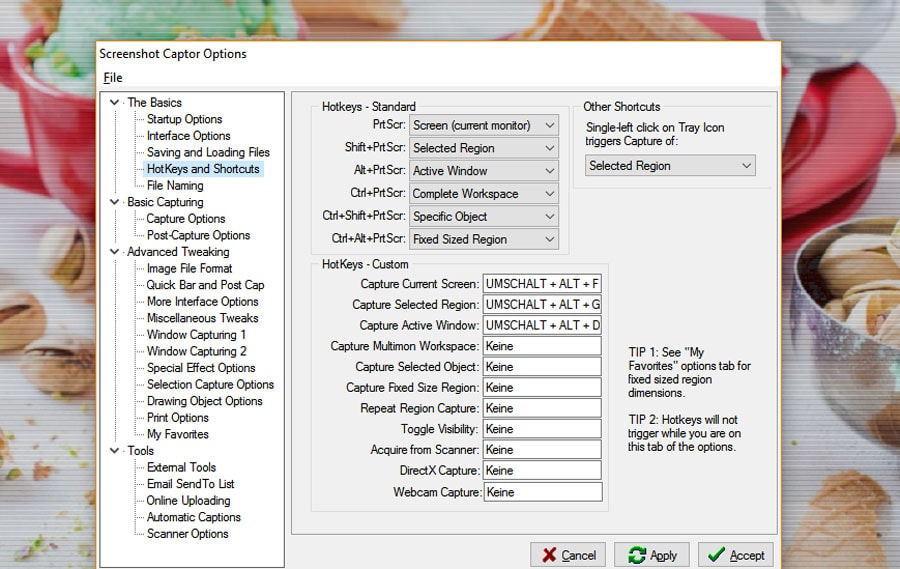Collapse the Advanced Tweaking node
This screenshot has width=900, height=569.
[114, 251]
